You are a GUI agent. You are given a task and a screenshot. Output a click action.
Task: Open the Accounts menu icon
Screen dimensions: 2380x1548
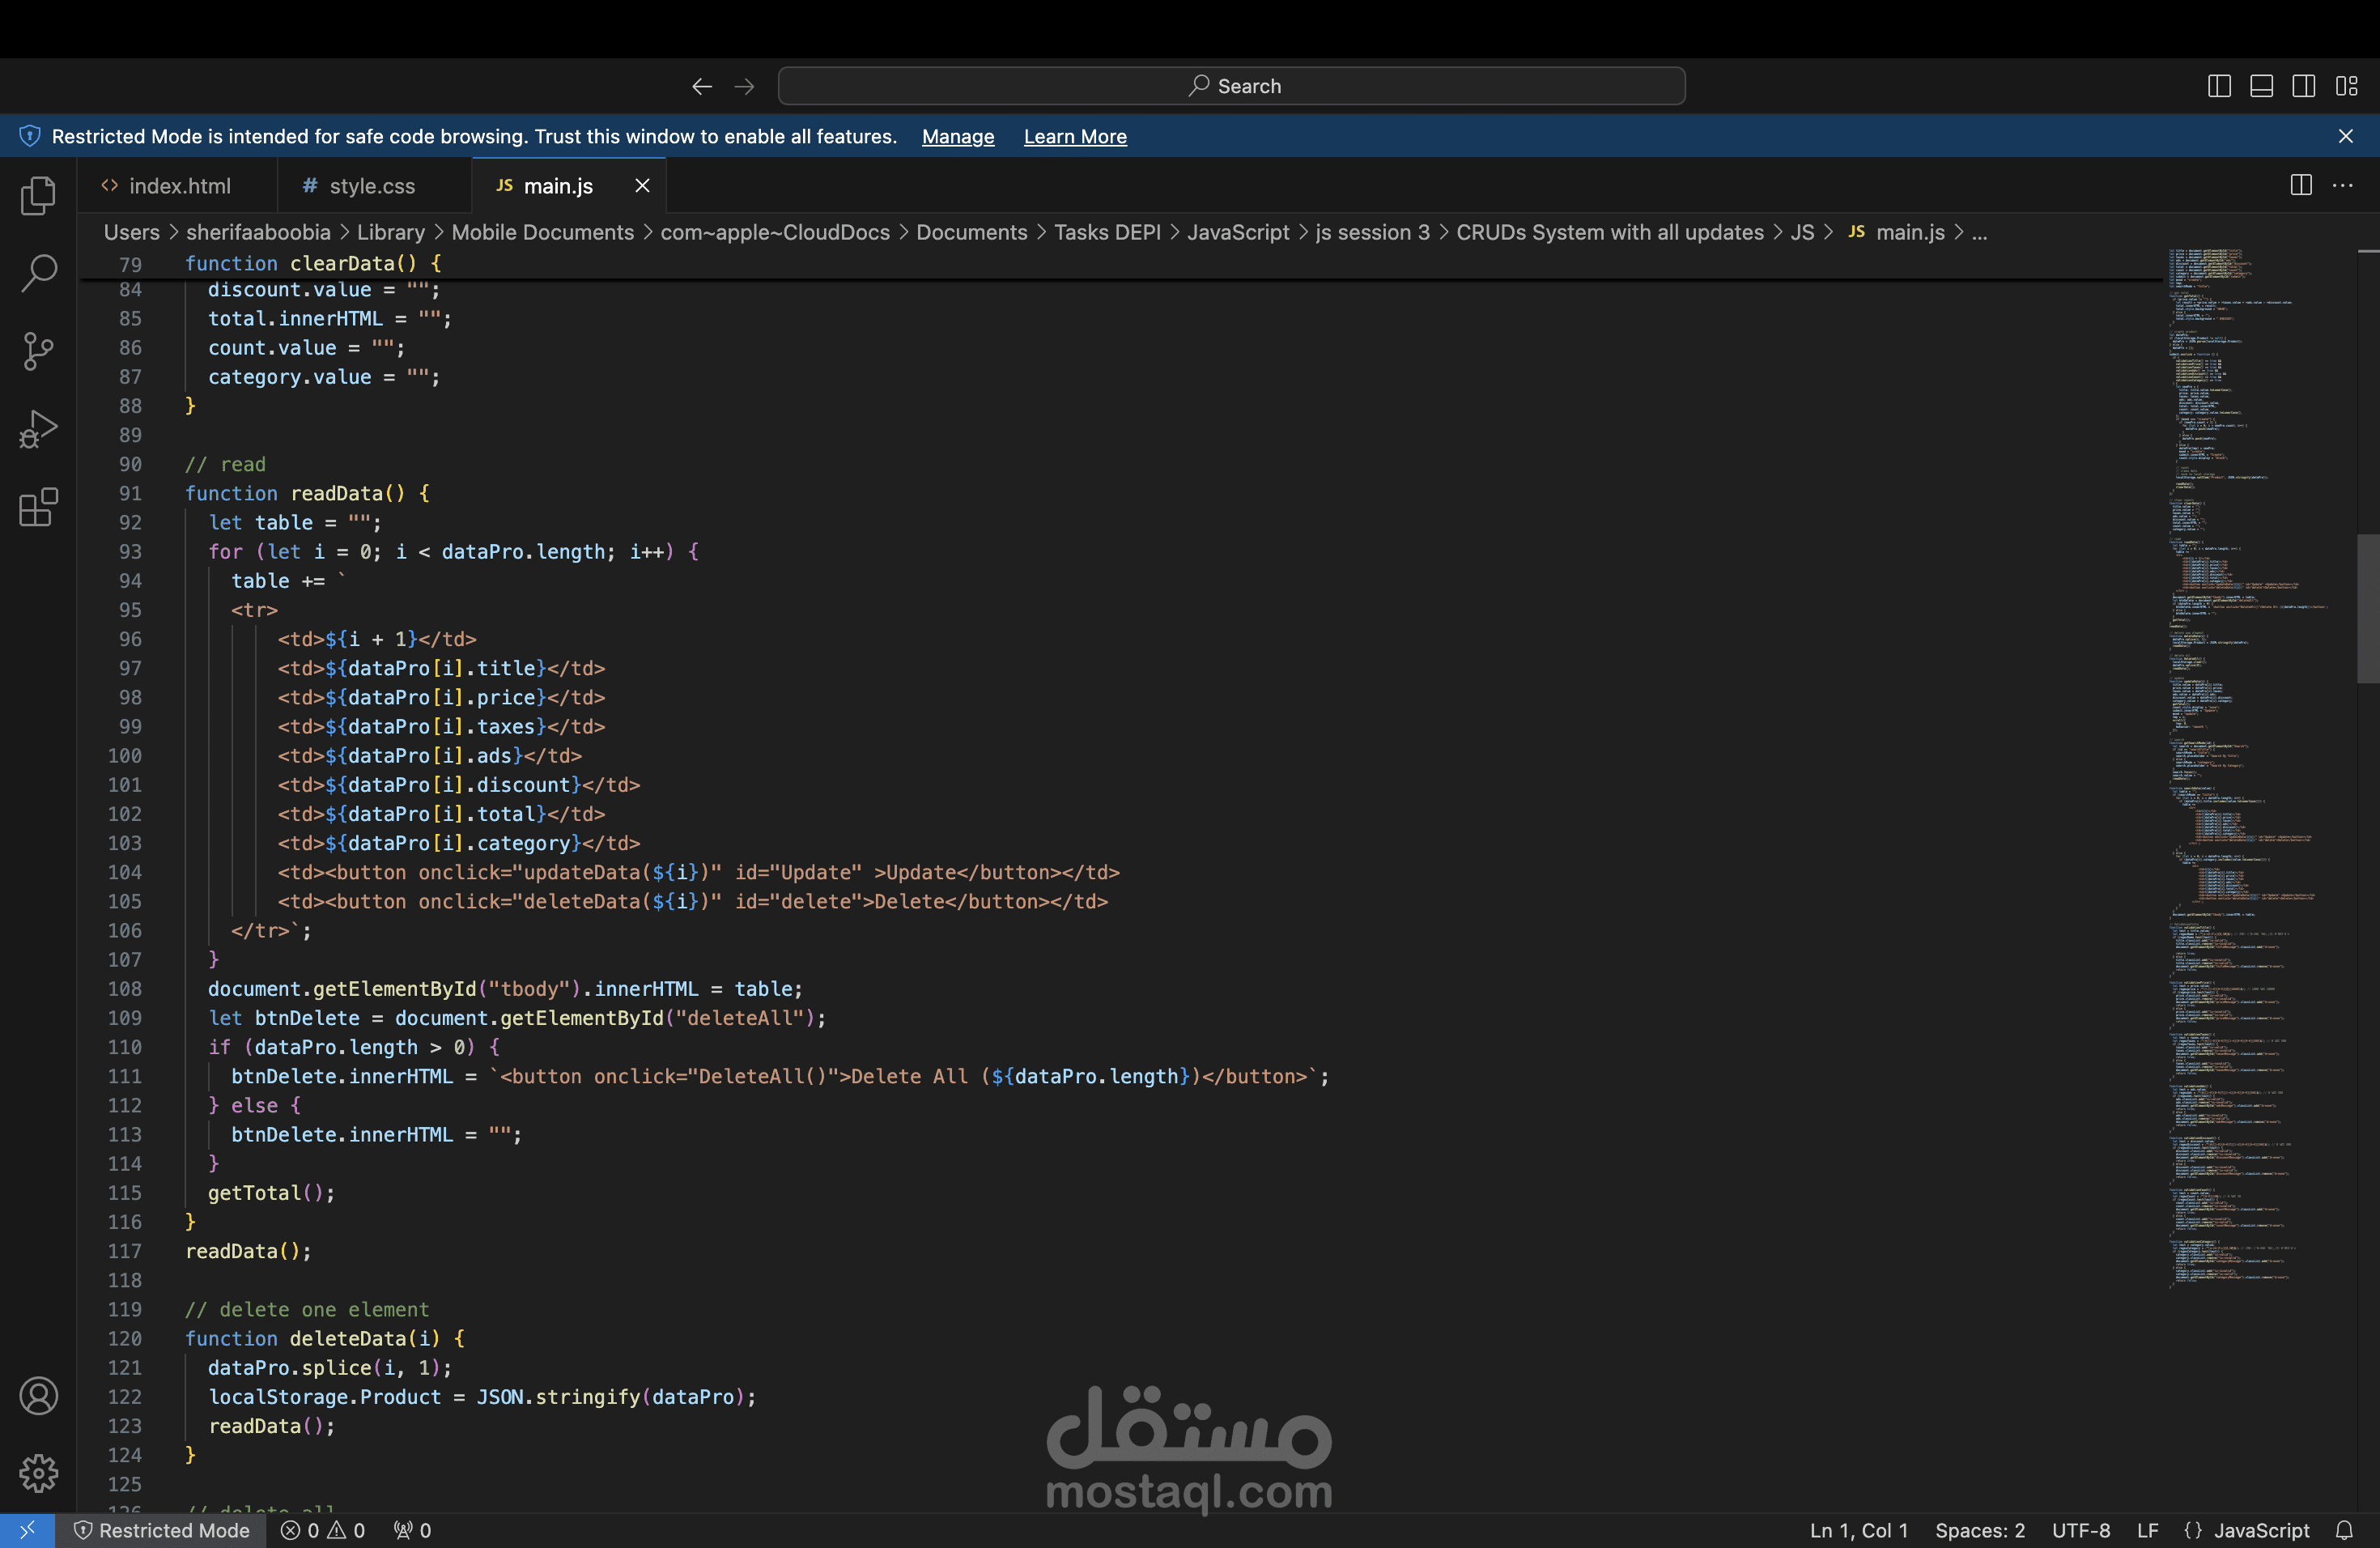point(38,1396)
